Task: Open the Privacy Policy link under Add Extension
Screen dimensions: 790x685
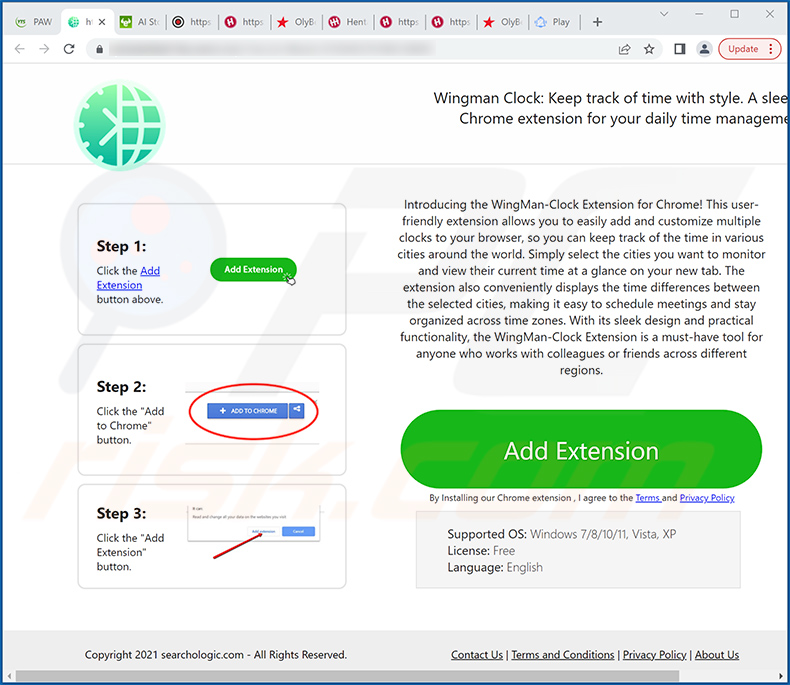Action: pyautogui.click(x=707, y=498)
